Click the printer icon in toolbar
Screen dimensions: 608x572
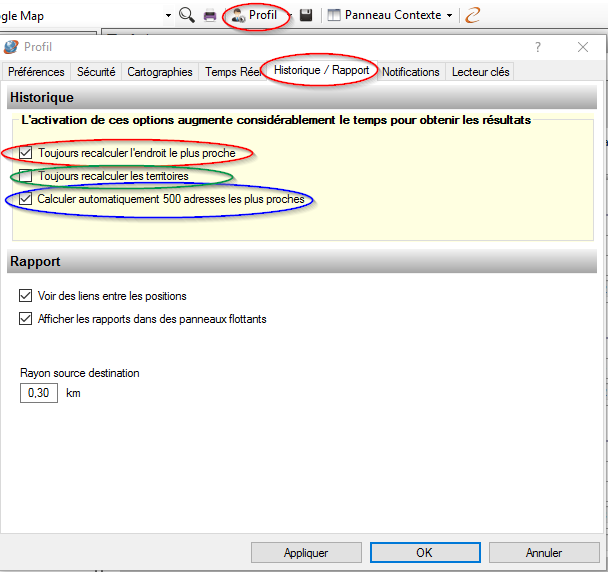(x=210, y=15)
